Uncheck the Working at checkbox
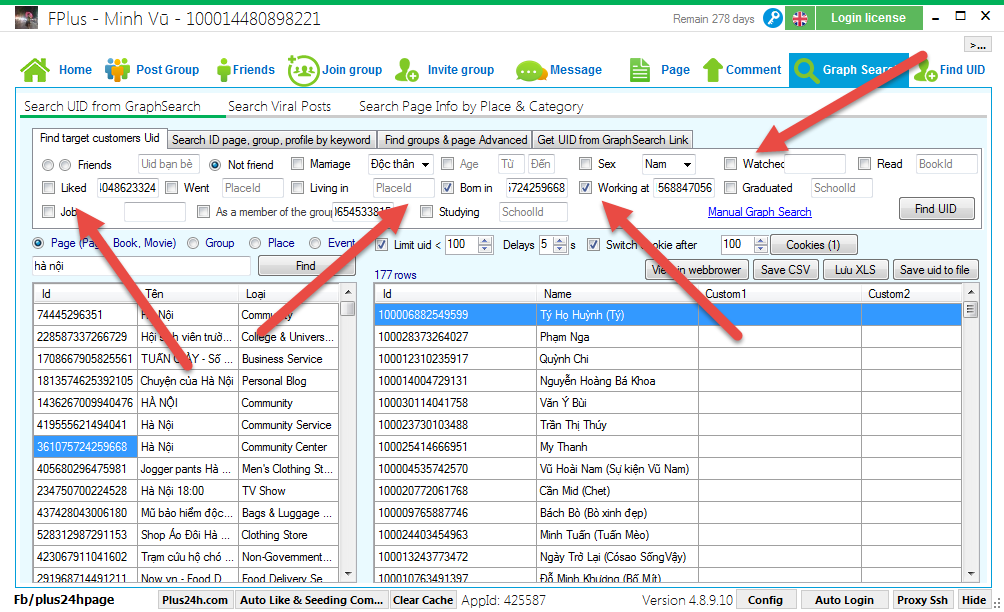The image size is (1004, 612). click(585, 188)
